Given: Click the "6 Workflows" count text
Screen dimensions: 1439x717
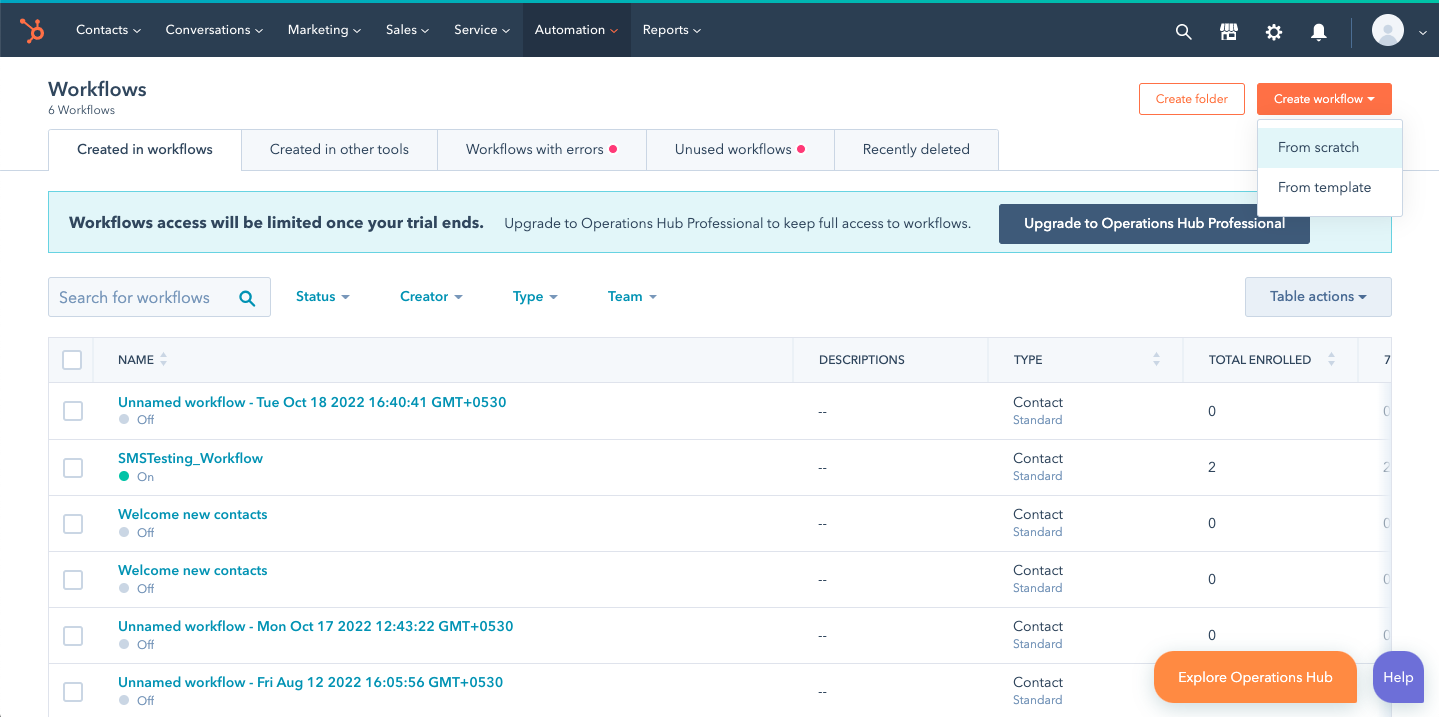Looking at the screenshot, I should point(81,110).
